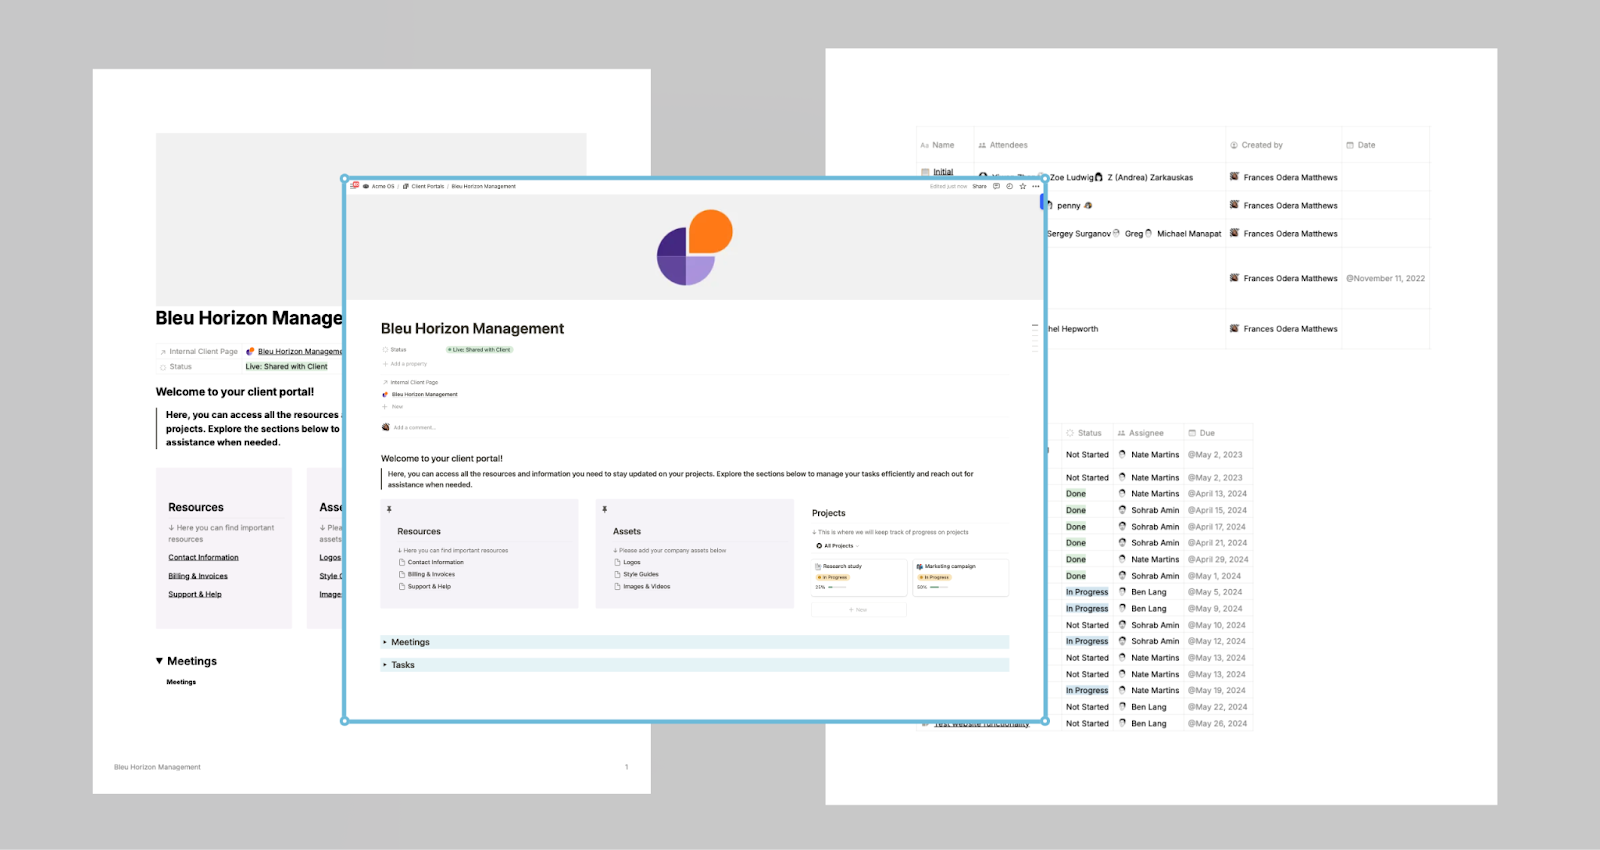Open the Images & Videos page
Image resolution: width=1600 pixels, height=850 pixels.
tap(647, 586)
